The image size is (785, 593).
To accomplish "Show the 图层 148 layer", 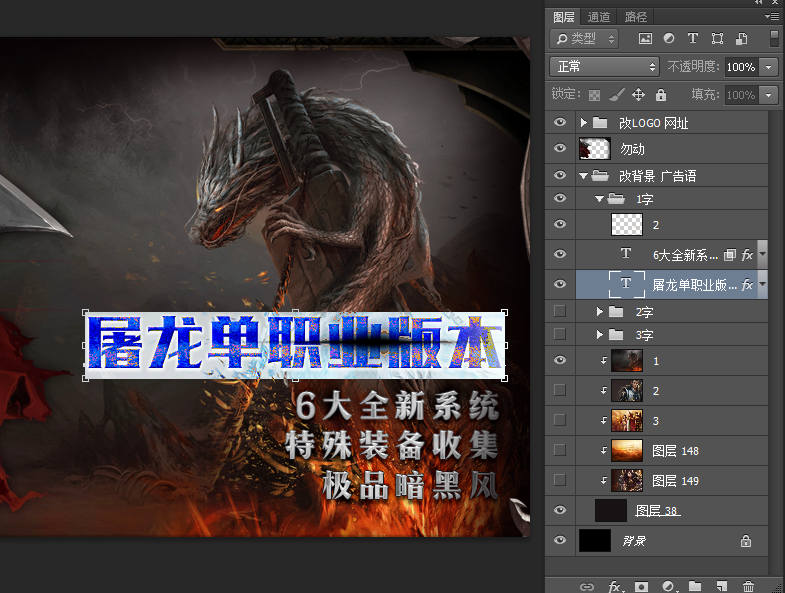I will point(560,450).
